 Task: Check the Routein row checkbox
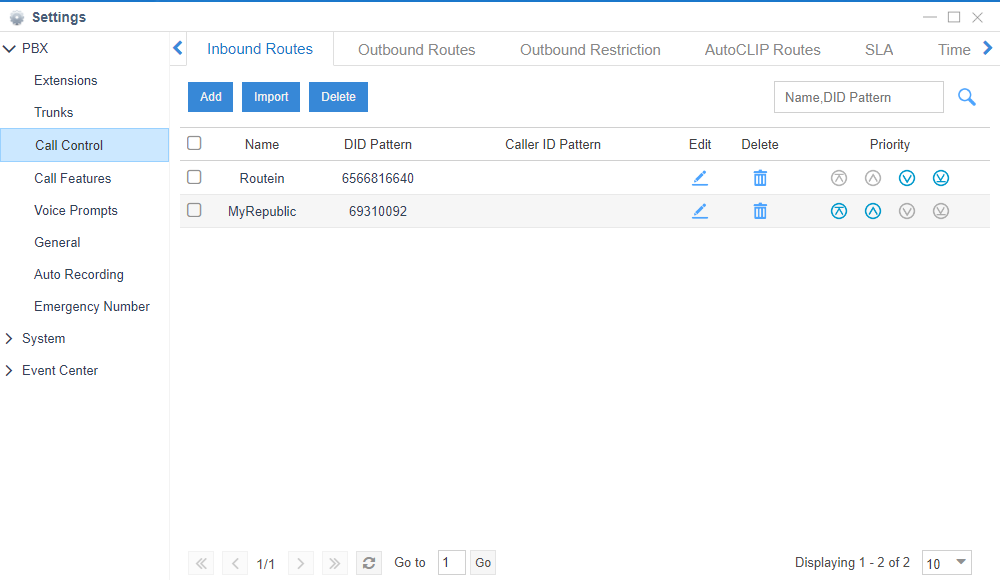(194, 177)
